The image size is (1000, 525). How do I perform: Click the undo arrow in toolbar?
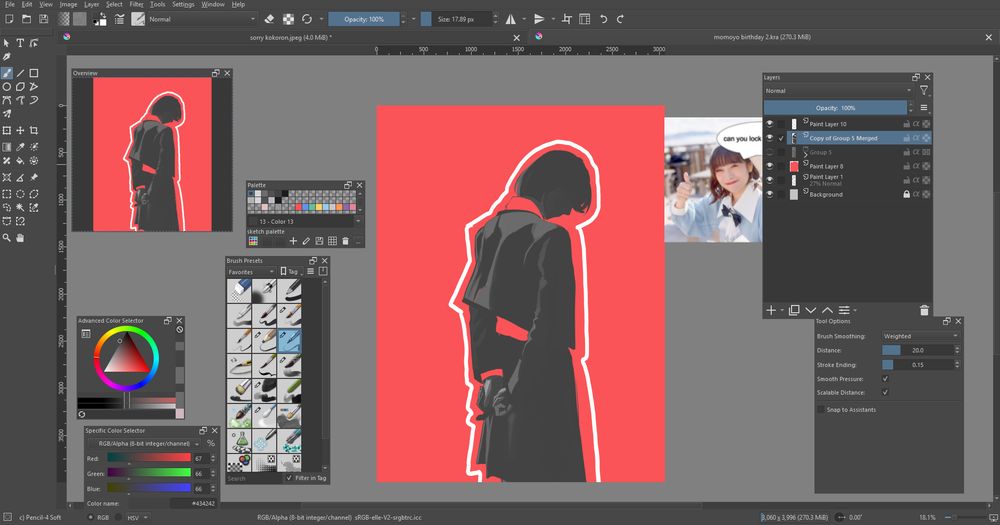(x=604, y=19)
